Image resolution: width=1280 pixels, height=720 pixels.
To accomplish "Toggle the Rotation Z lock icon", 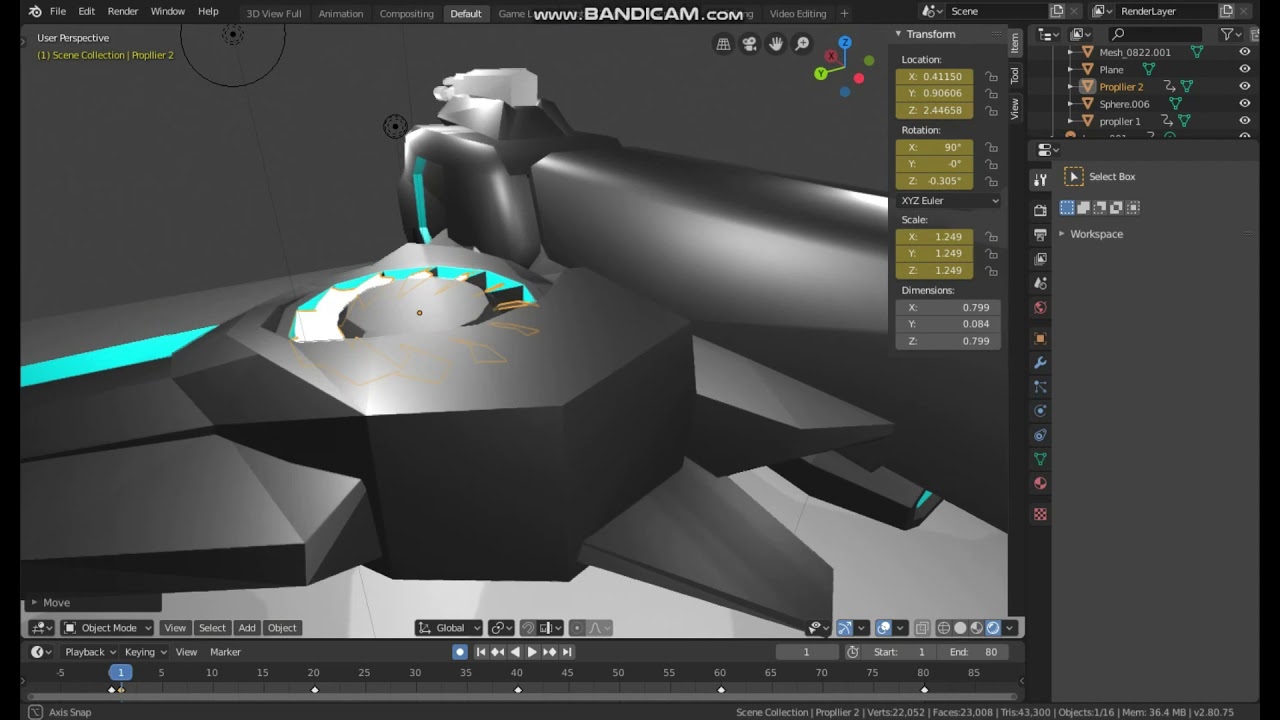I will [x=990, y=181].
